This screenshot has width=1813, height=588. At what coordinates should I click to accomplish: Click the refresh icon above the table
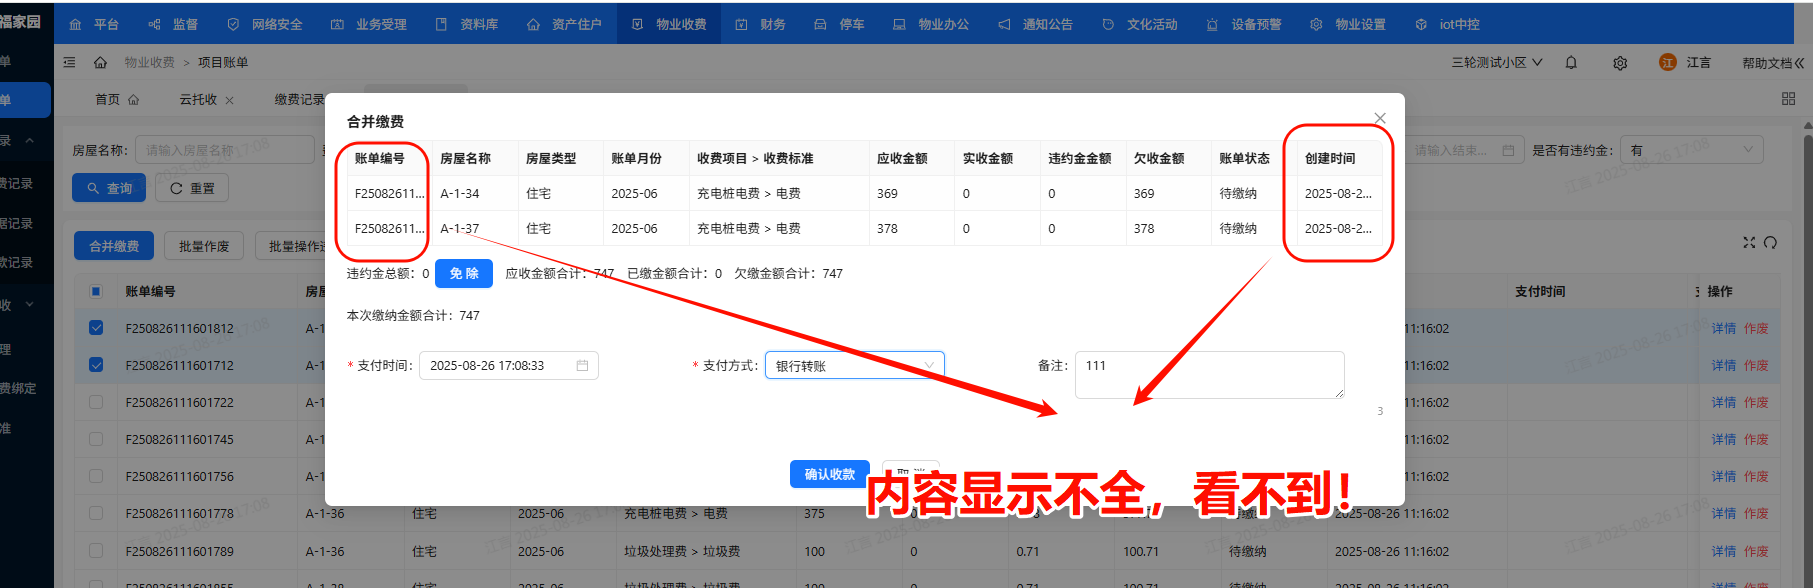coord(1770,243)
